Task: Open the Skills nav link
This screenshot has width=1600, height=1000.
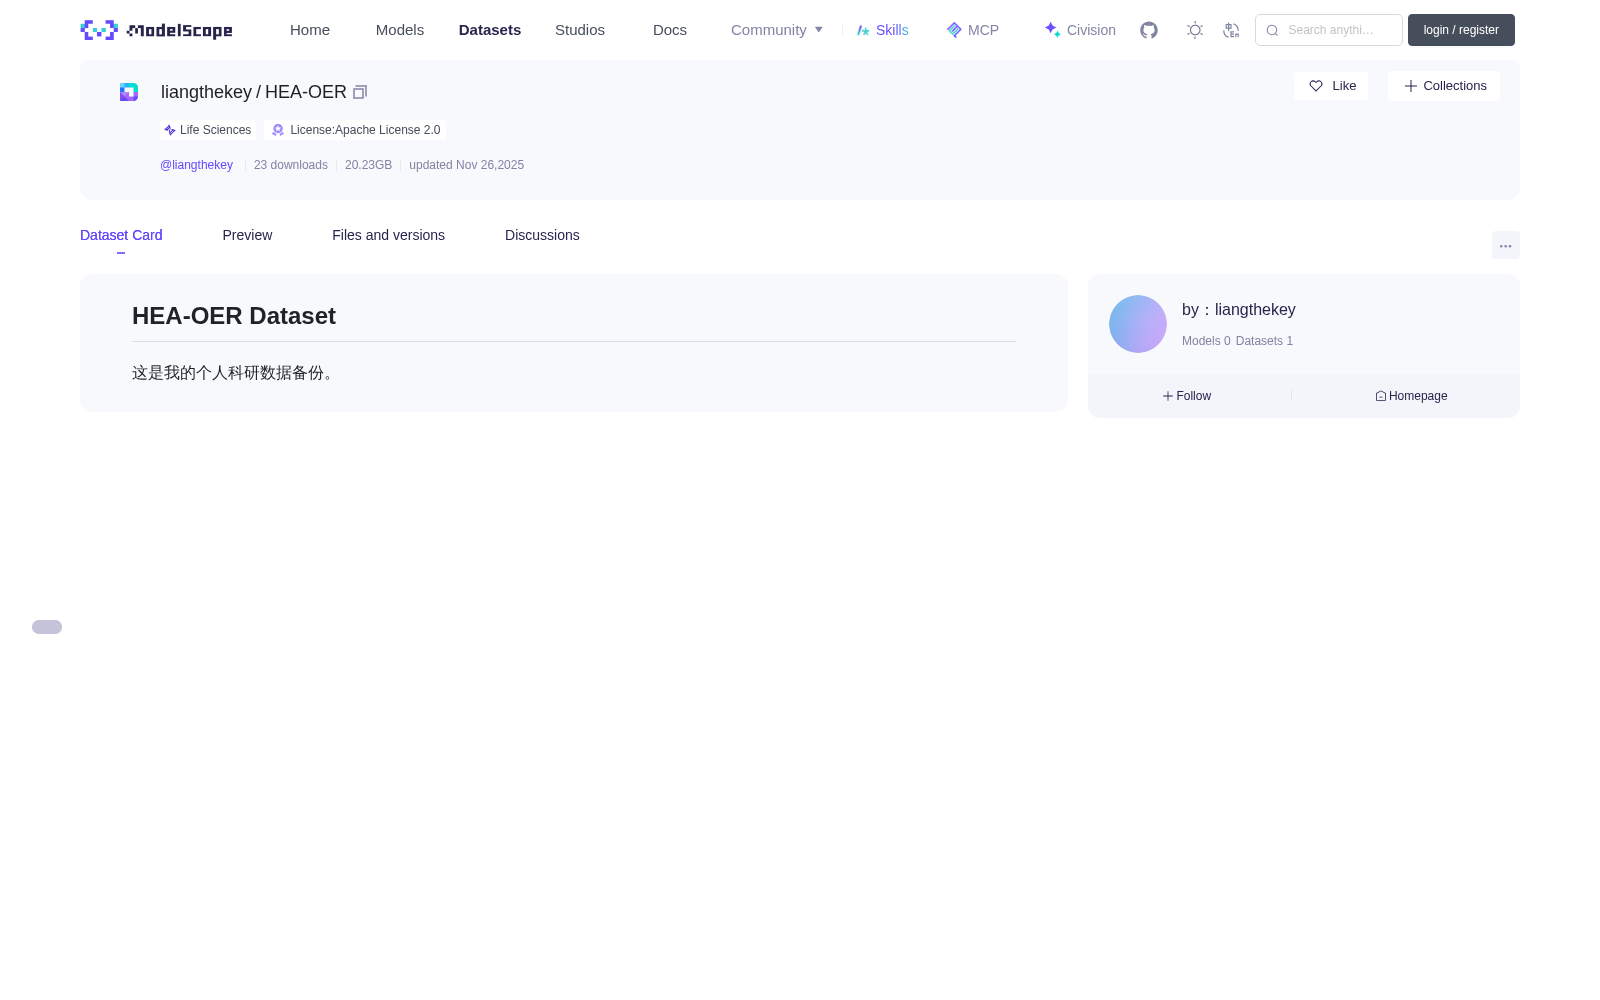Action: pos(883,30)
